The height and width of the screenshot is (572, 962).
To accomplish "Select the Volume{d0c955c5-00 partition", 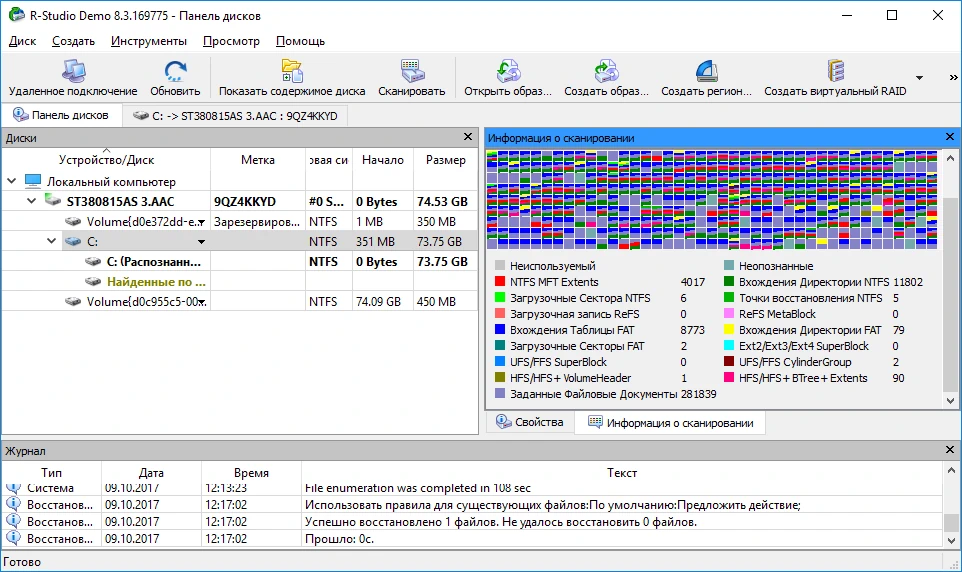I will (x=145, y=302).
